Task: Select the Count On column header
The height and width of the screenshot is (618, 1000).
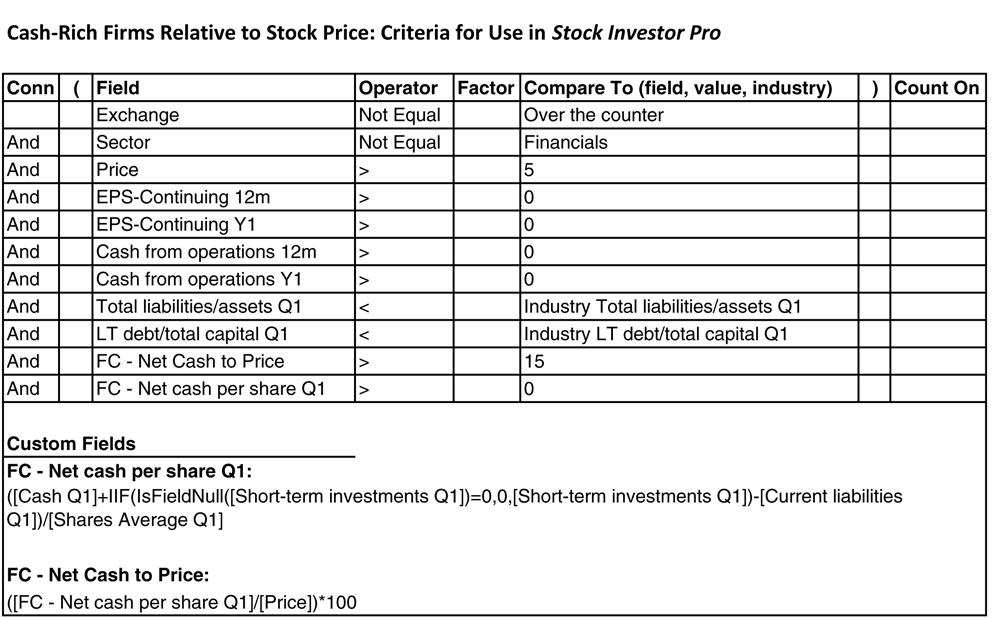Action: click(938, 88)
